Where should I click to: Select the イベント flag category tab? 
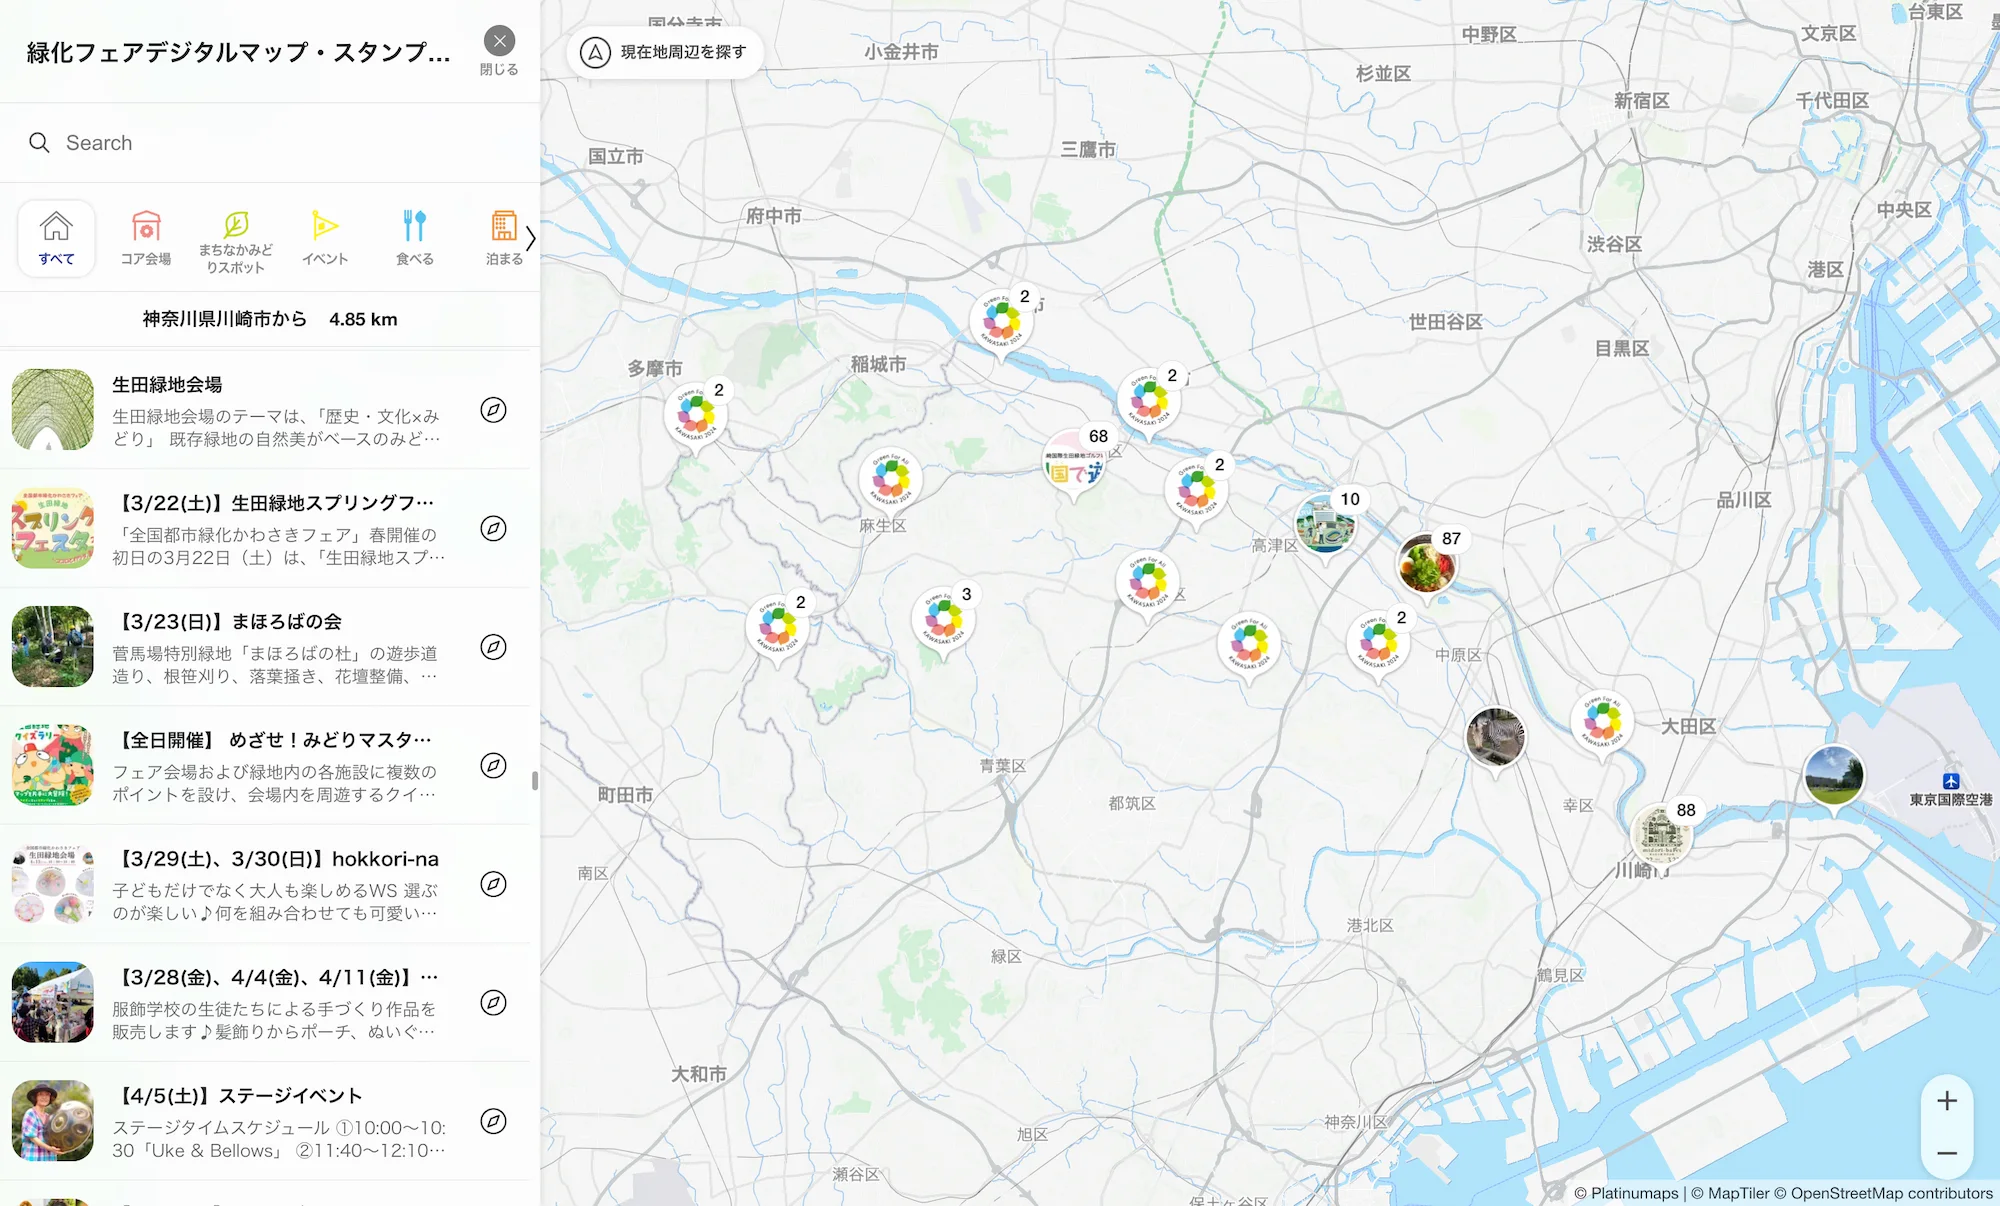click(325, 239)
